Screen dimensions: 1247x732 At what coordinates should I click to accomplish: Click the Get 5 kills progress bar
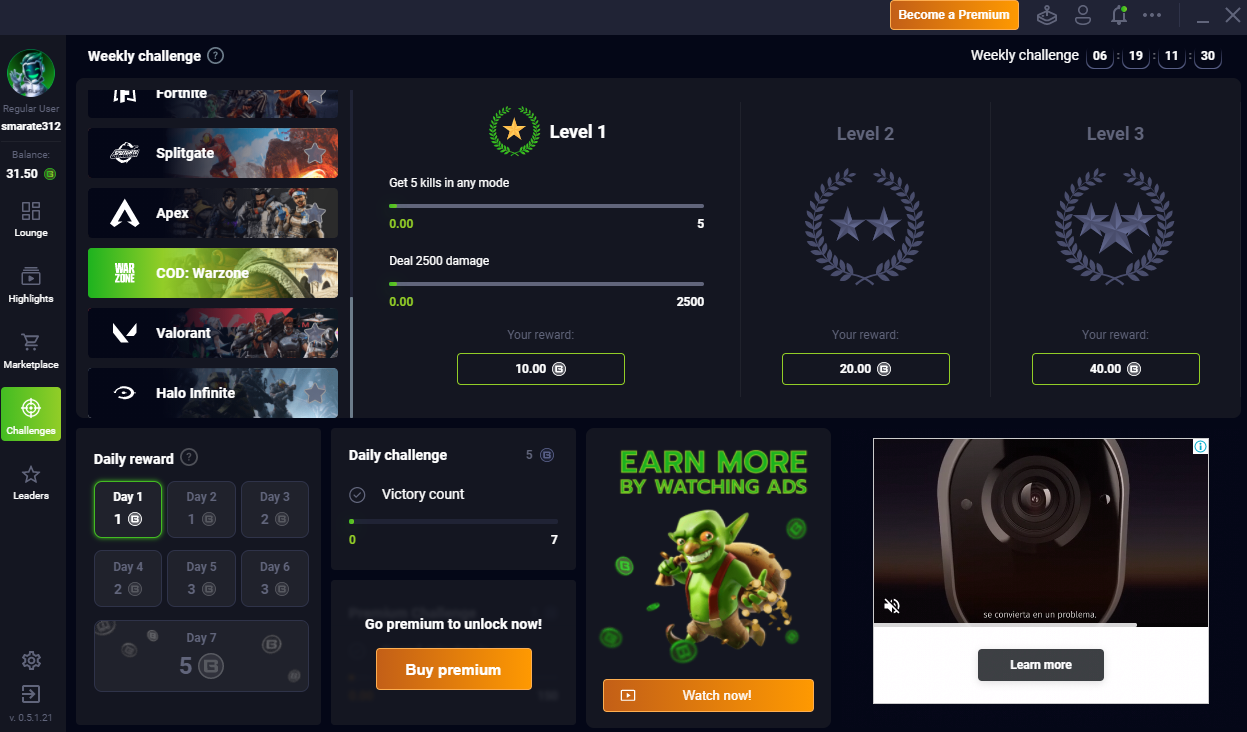pyautogui.click(x=546, y=206)
